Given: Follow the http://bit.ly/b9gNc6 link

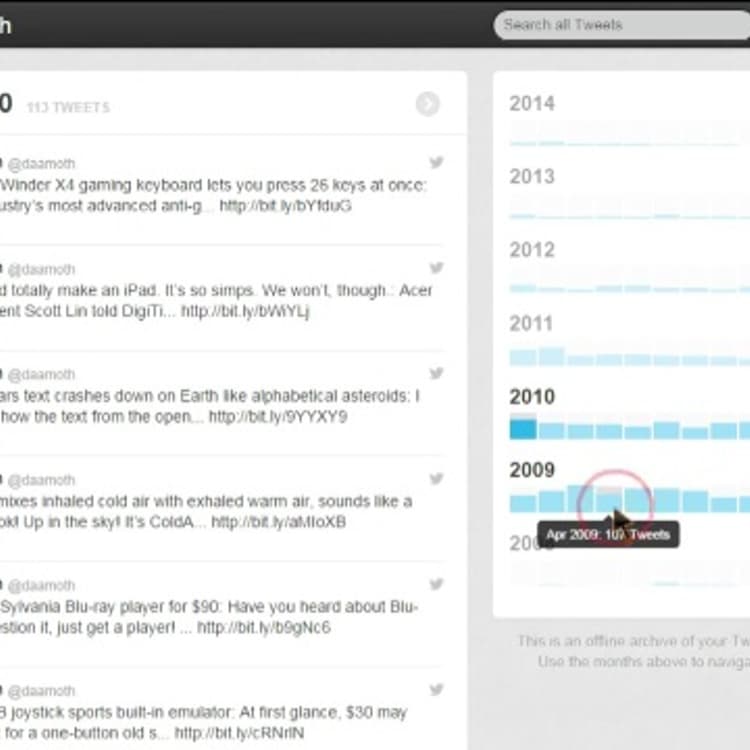Looking at the screenshot, I should pyautogui.click(x=264, y=628).
